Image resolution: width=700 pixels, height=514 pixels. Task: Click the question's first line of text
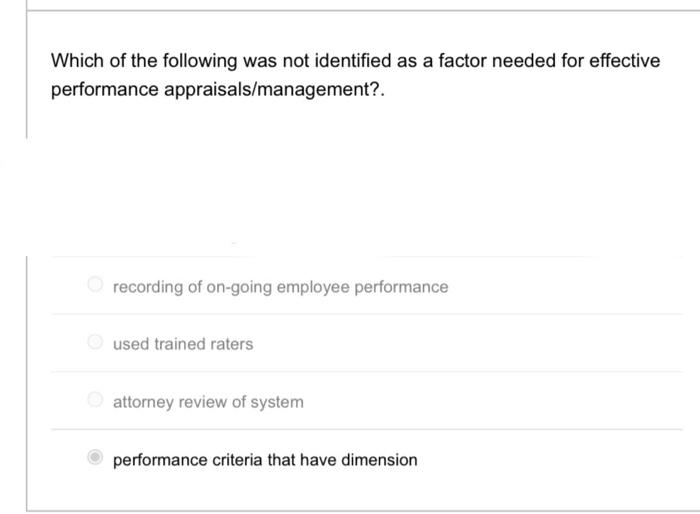(x=355, y=61)
